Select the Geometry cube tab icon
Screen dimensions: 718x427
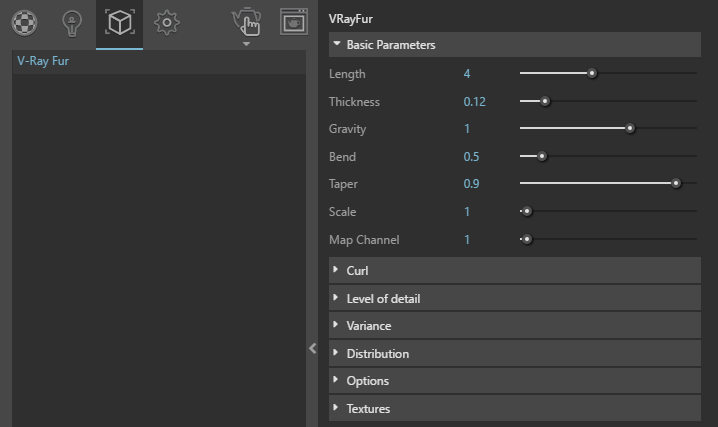120,22
